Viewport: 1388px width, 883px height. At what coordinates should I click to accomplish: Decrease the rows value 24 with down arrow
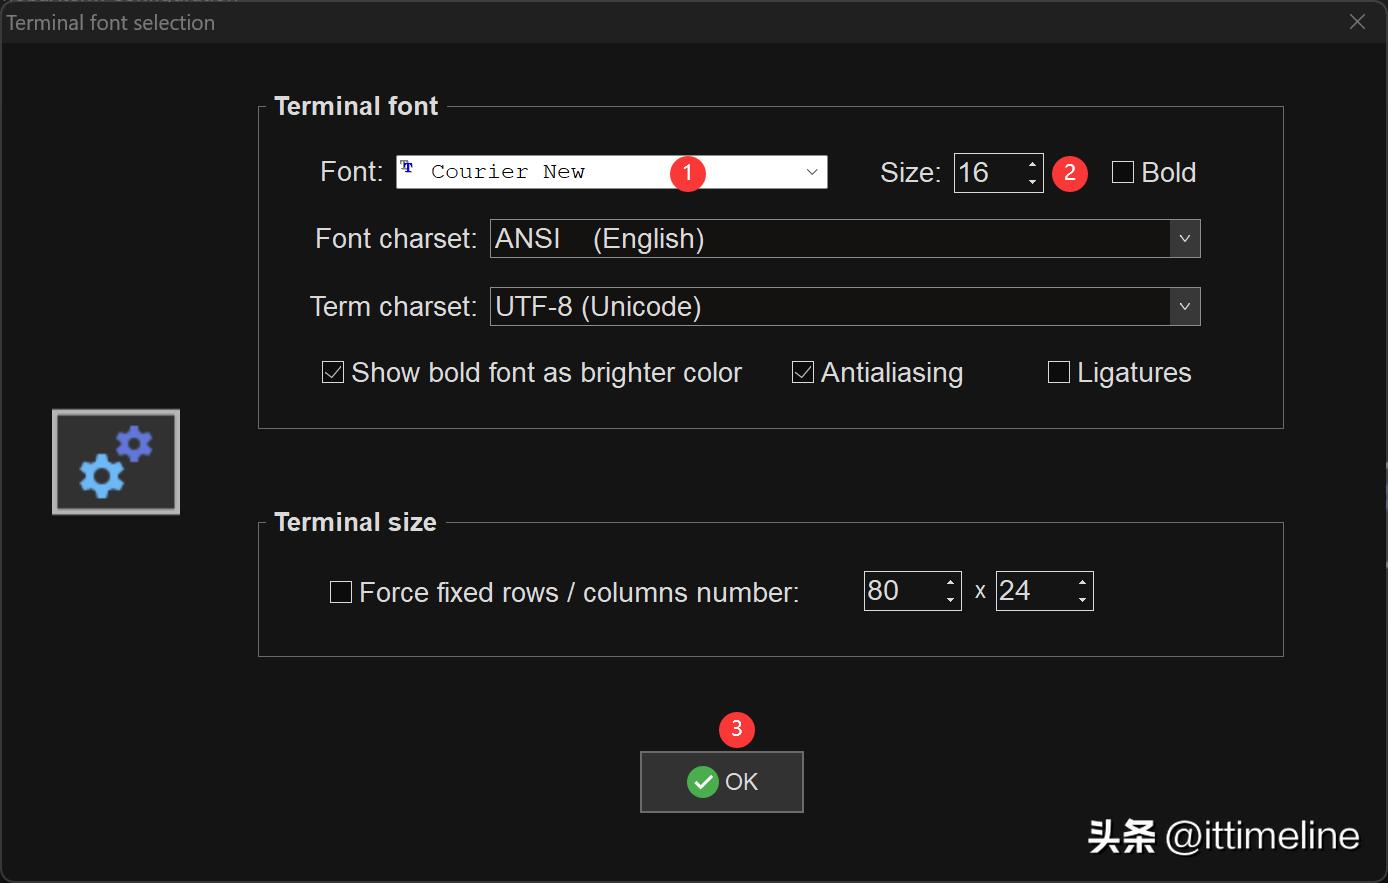coord(1082,600)
